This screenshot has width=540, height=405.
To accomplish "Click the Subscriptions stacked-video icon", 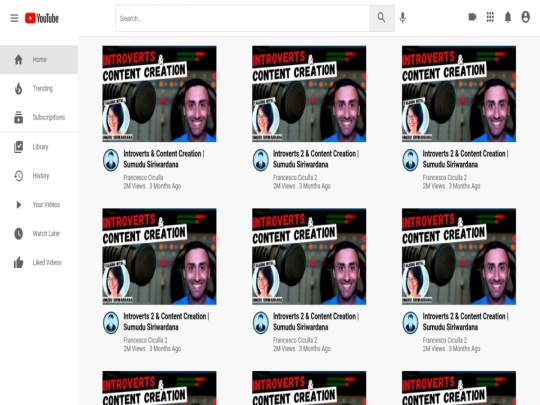I will pyautogui.click(x=19, y=117).
